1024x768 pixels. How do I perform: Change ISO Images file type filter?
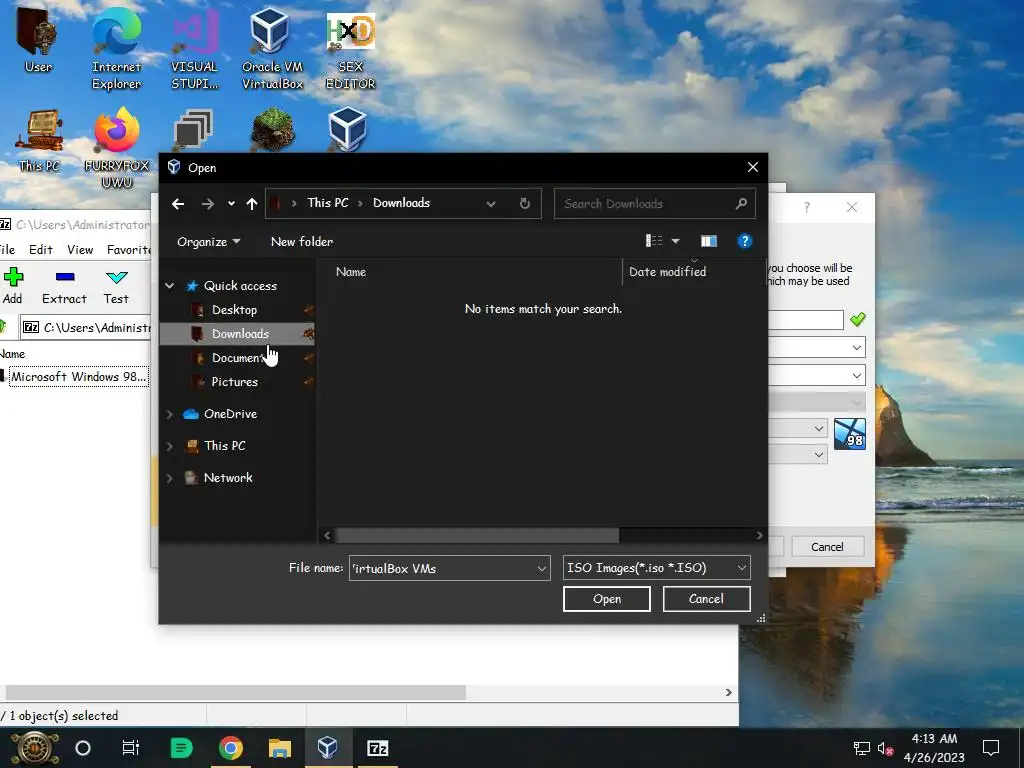tap(656, 568)
